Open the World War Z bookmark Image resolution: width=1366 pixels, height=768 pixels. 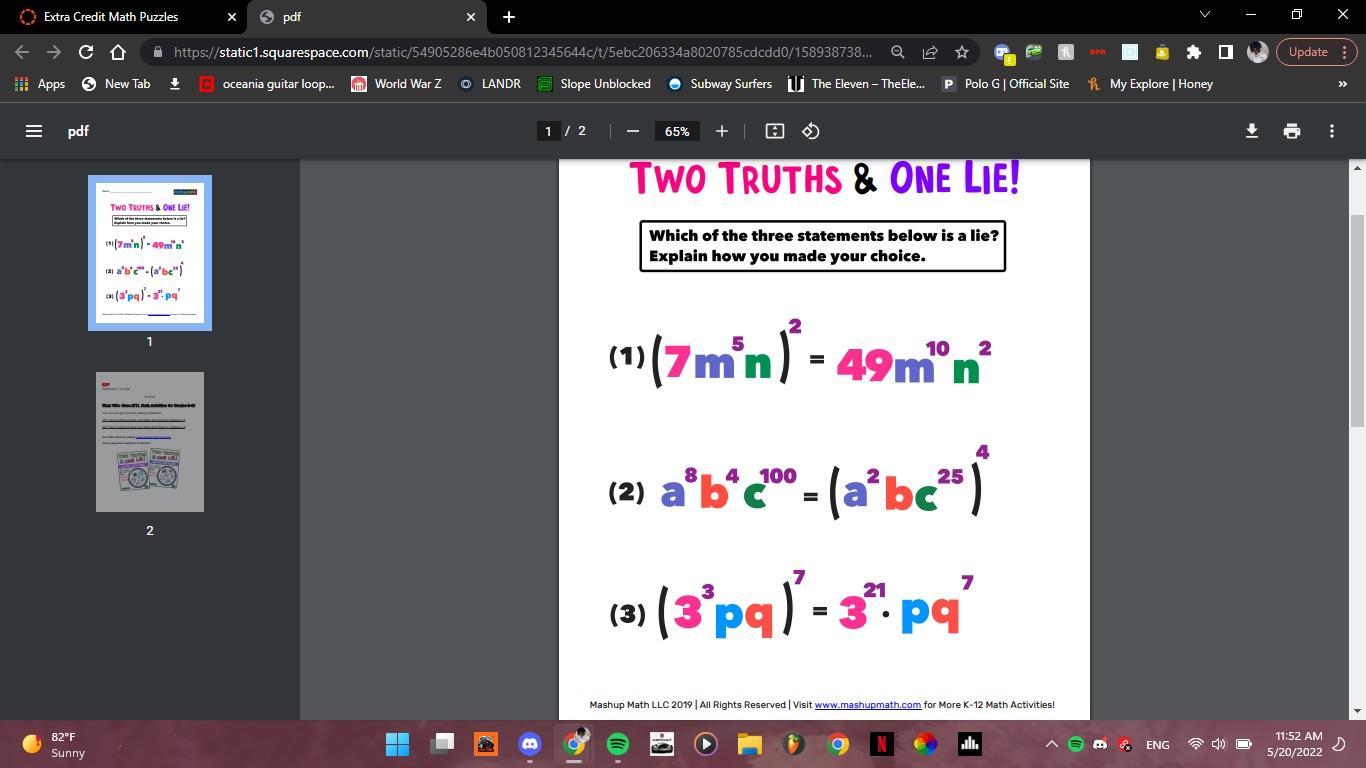396,84
